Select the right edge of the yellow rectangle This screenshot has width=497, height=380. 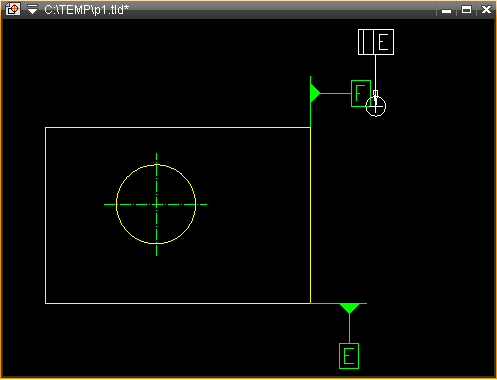point(310,215)
